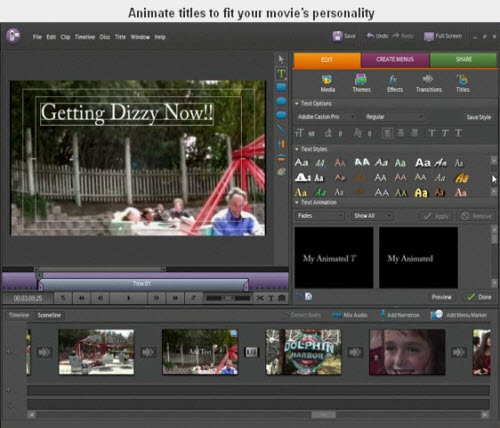Apply the yellow italic Aa text style

point(462,178)
